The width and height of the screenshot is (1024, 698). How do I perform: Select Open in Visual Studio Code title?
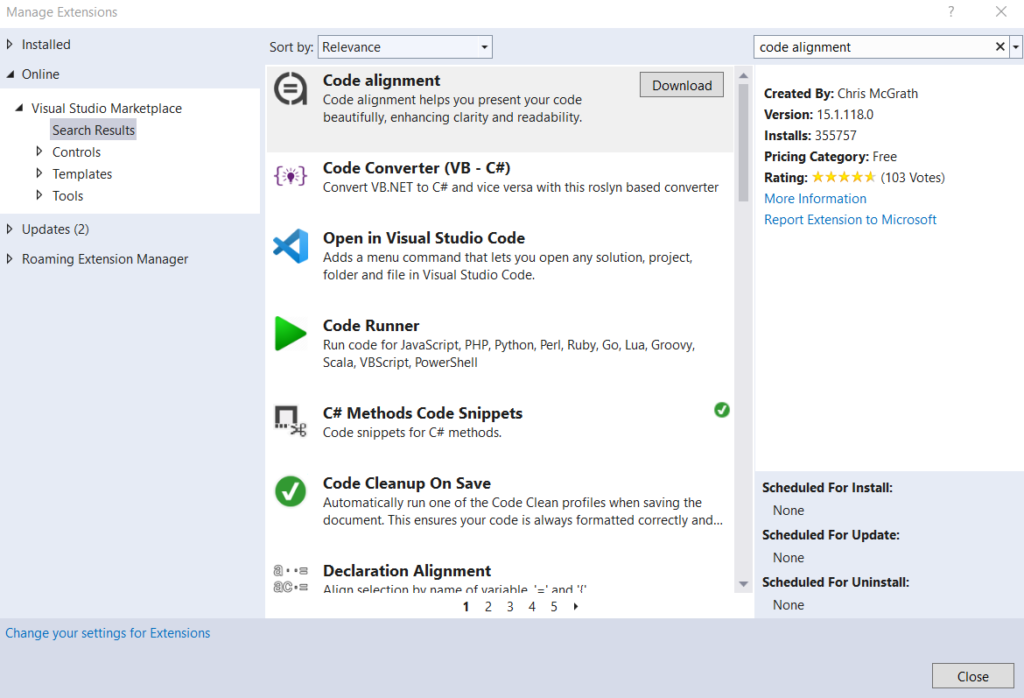[424, 238]
